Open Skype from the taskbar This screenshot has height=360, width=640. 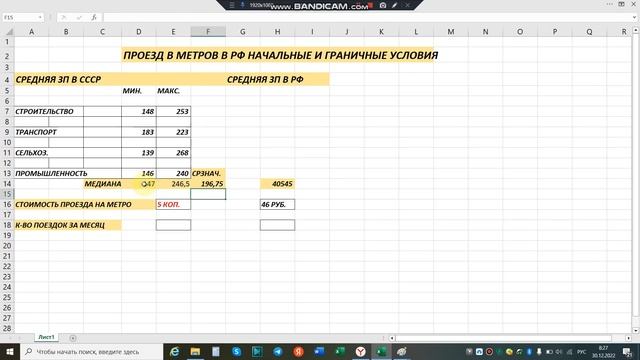tap(236, 351)
